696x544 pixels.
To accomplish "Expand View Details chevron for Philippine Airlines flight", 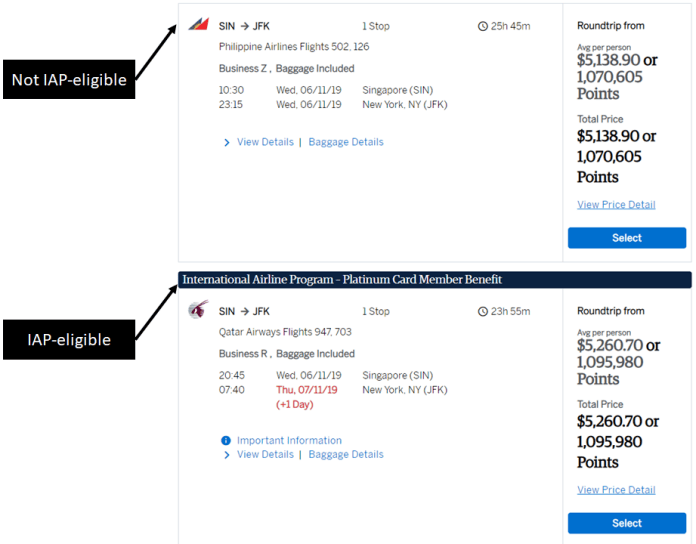I will 227,142.
